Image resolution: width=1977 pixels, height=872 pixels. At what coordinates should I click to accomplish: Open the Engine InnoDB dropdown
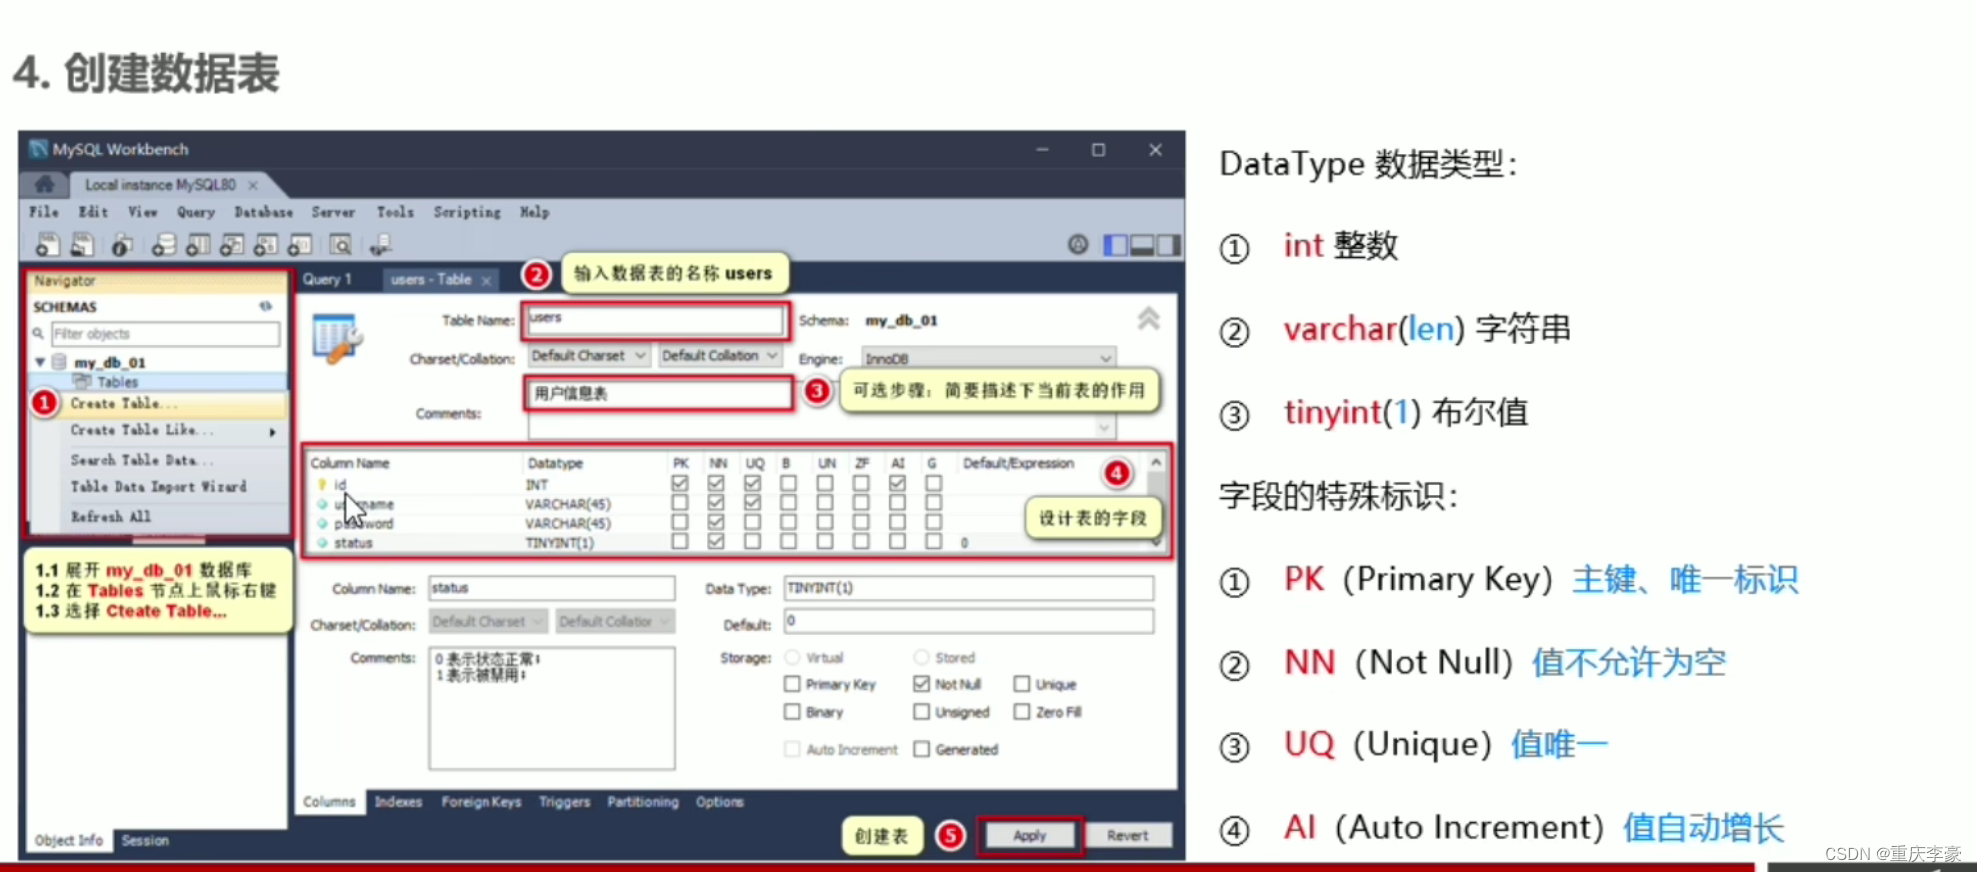(x=989, y=358)
